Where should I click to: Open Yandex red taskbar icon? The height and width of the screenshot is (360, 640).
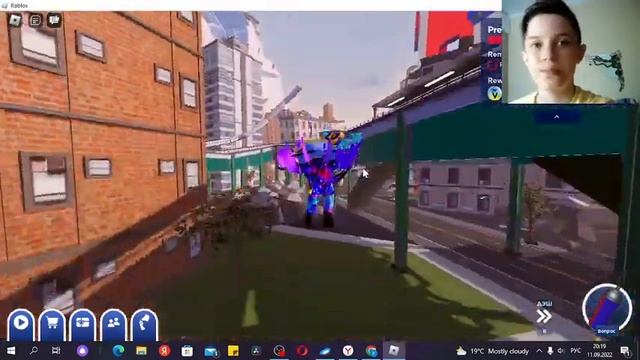164,351
